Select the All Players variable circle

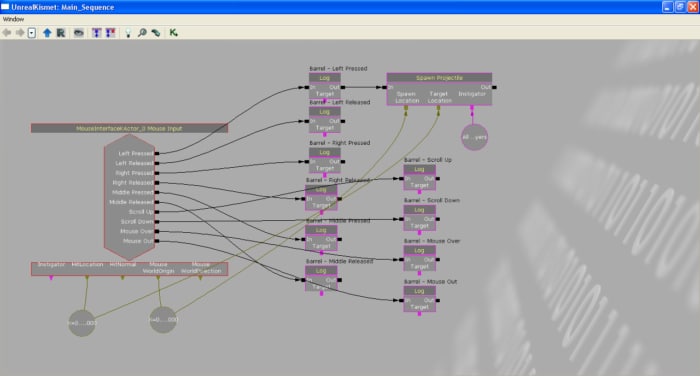point(474,137)
